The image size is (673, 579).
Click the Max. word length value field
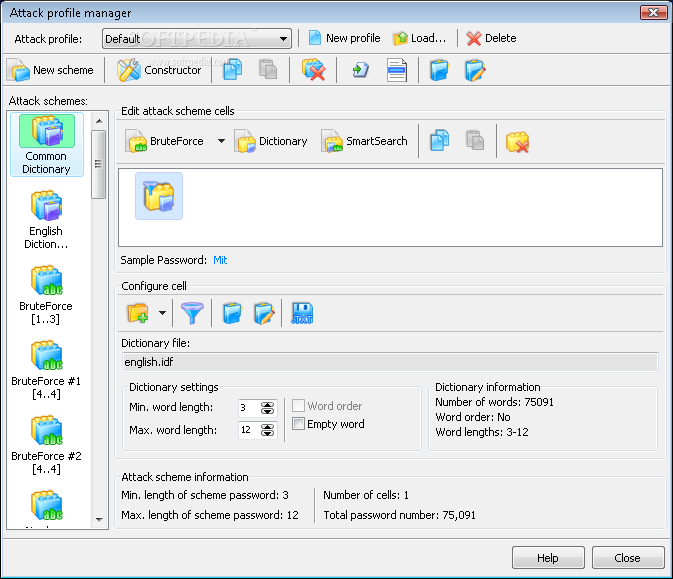249,430
